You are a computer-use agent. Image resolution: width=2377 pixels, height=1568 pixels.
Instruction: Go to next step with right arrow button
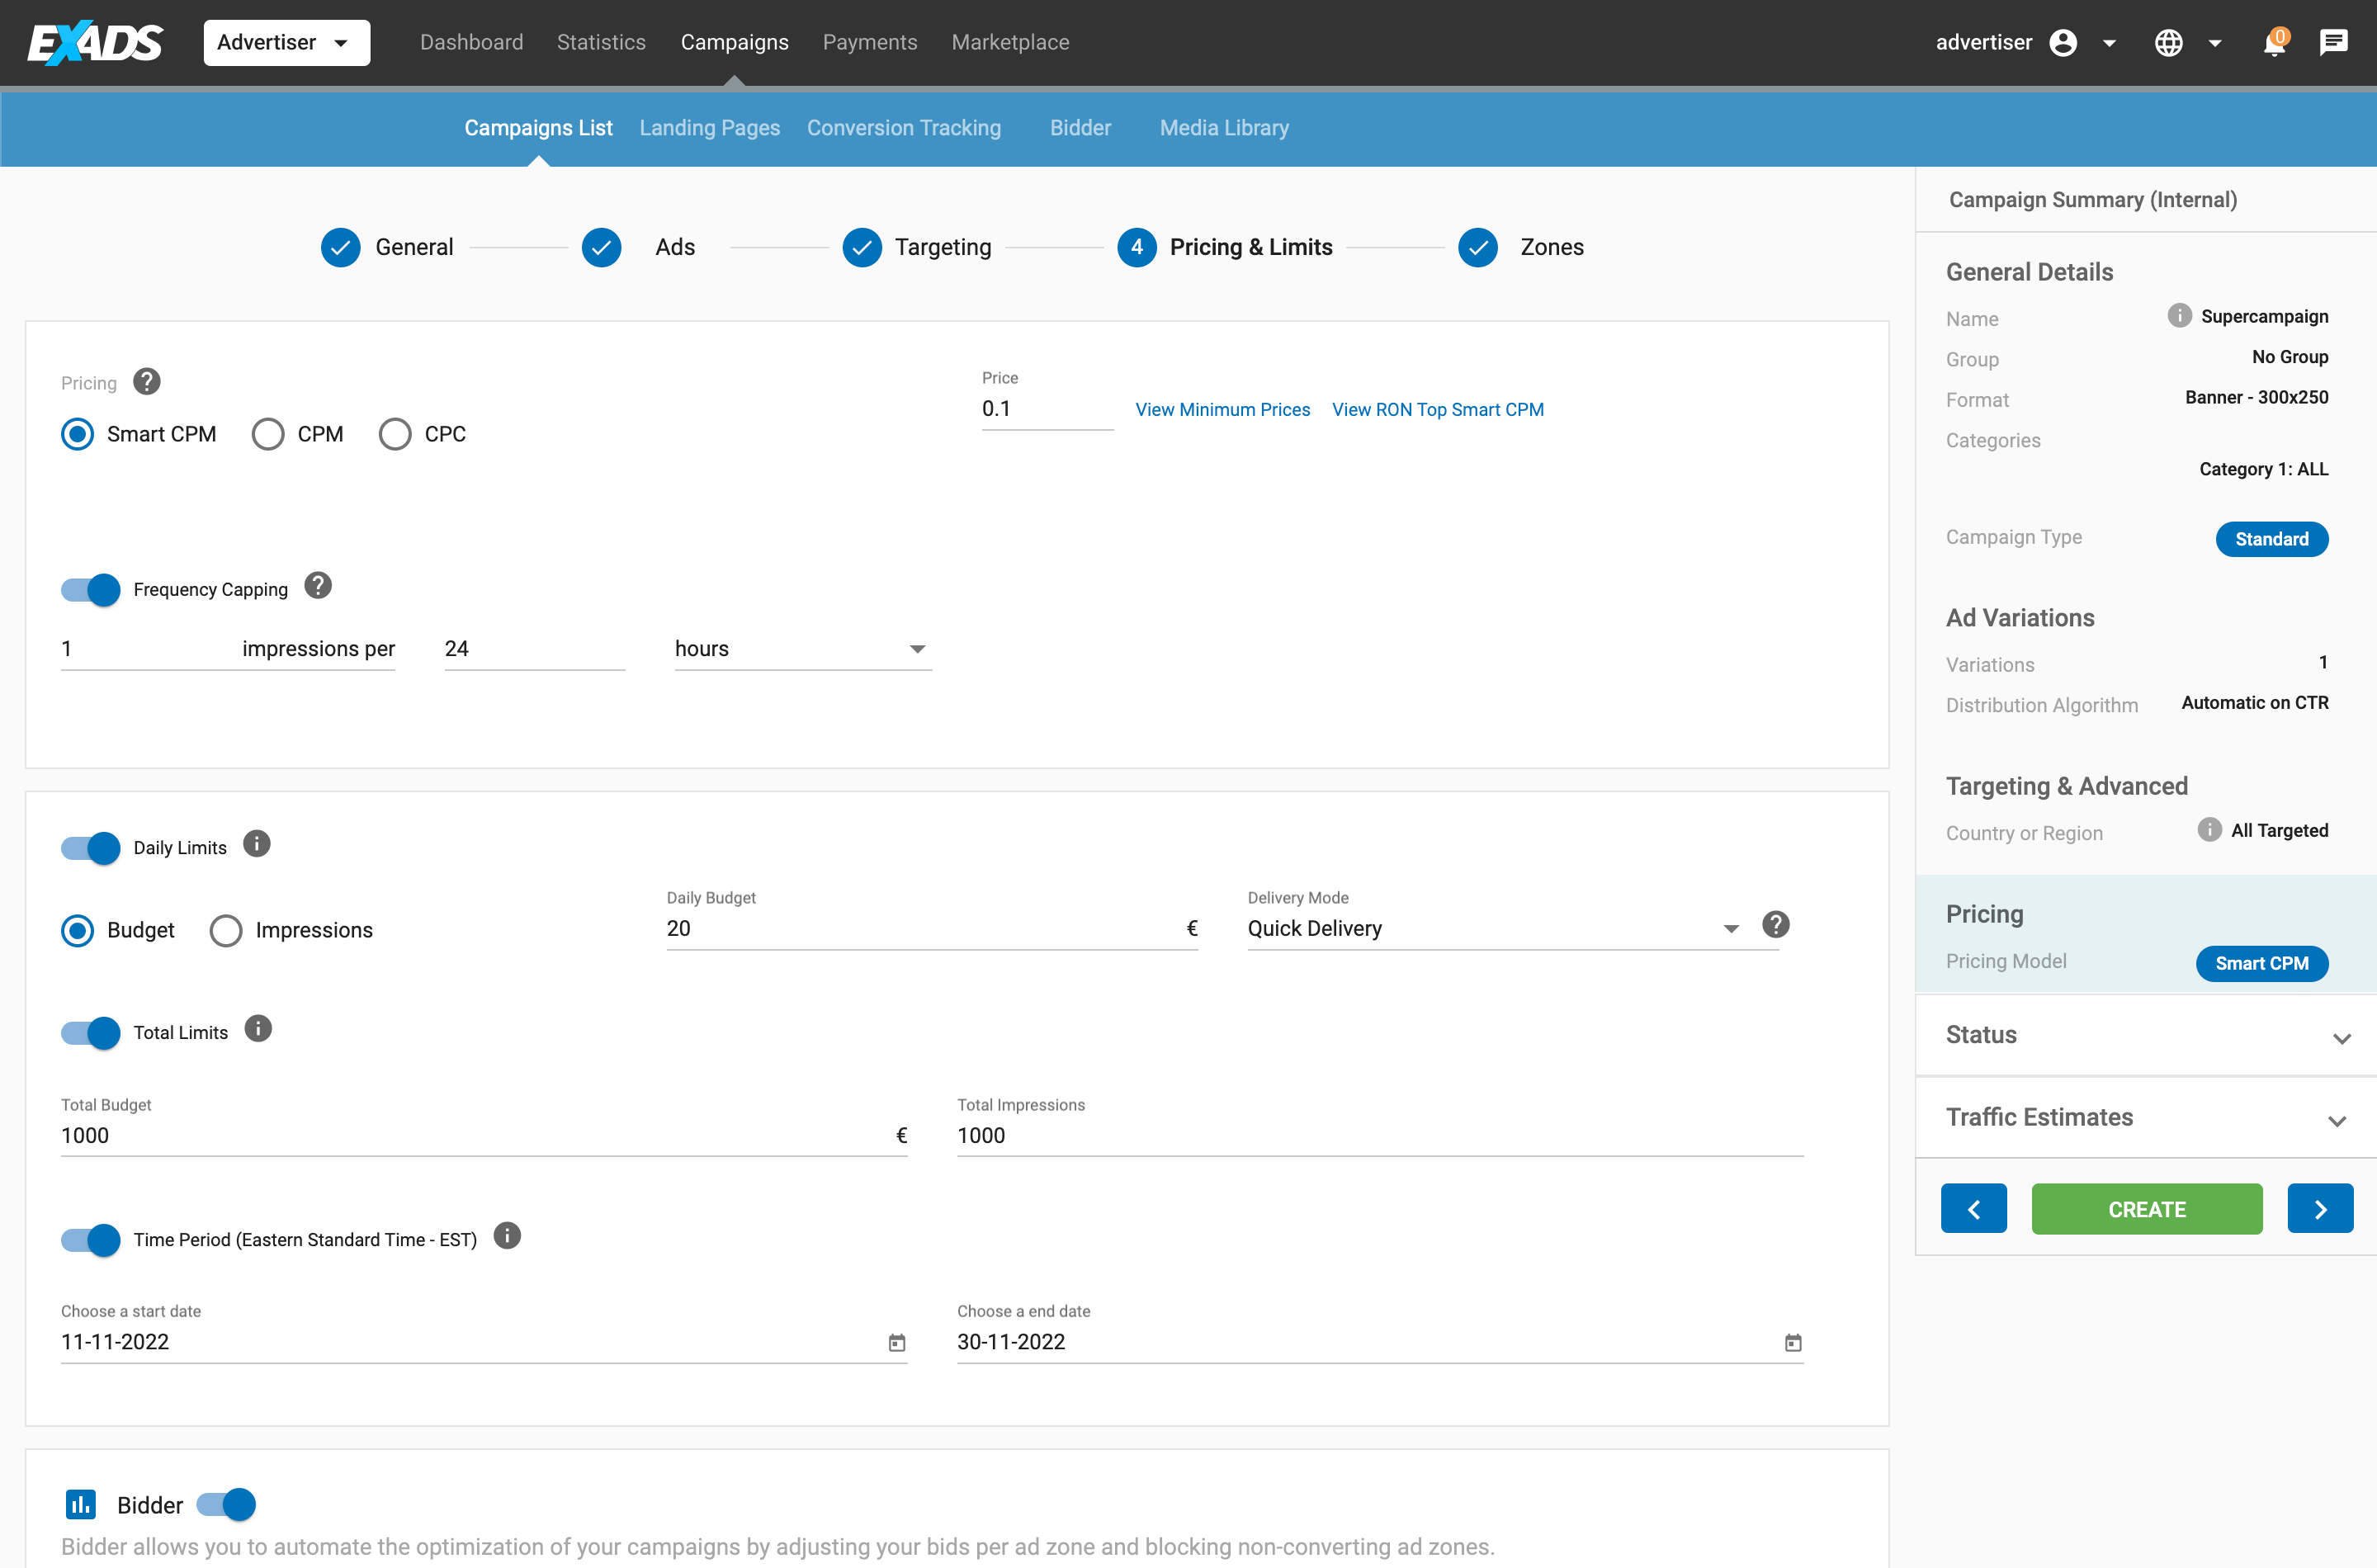point(2320,1209)
